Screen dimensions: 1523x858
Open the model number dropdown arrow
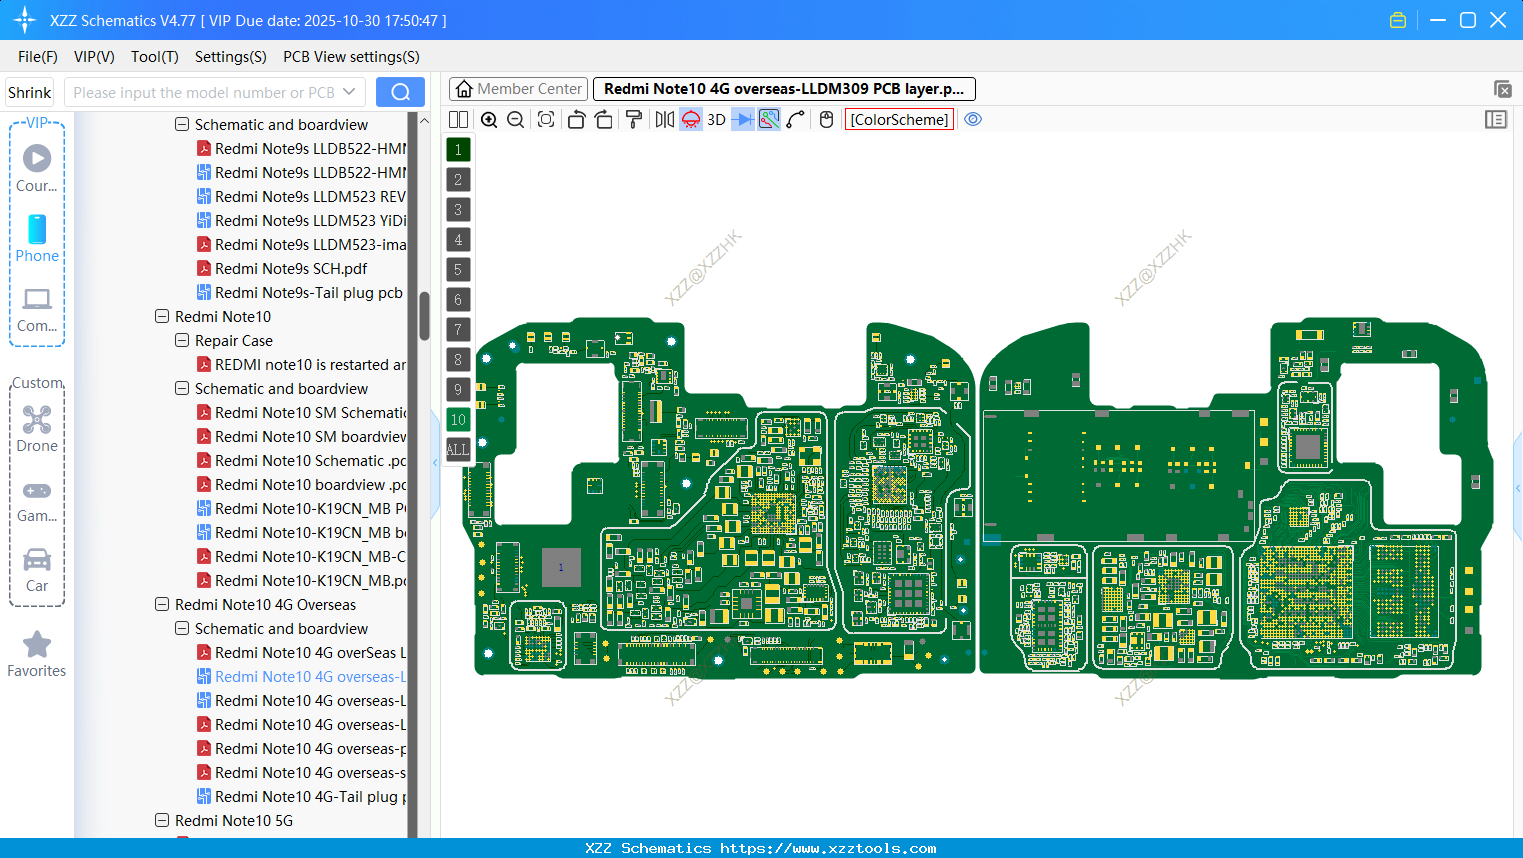tap(349, 92)
